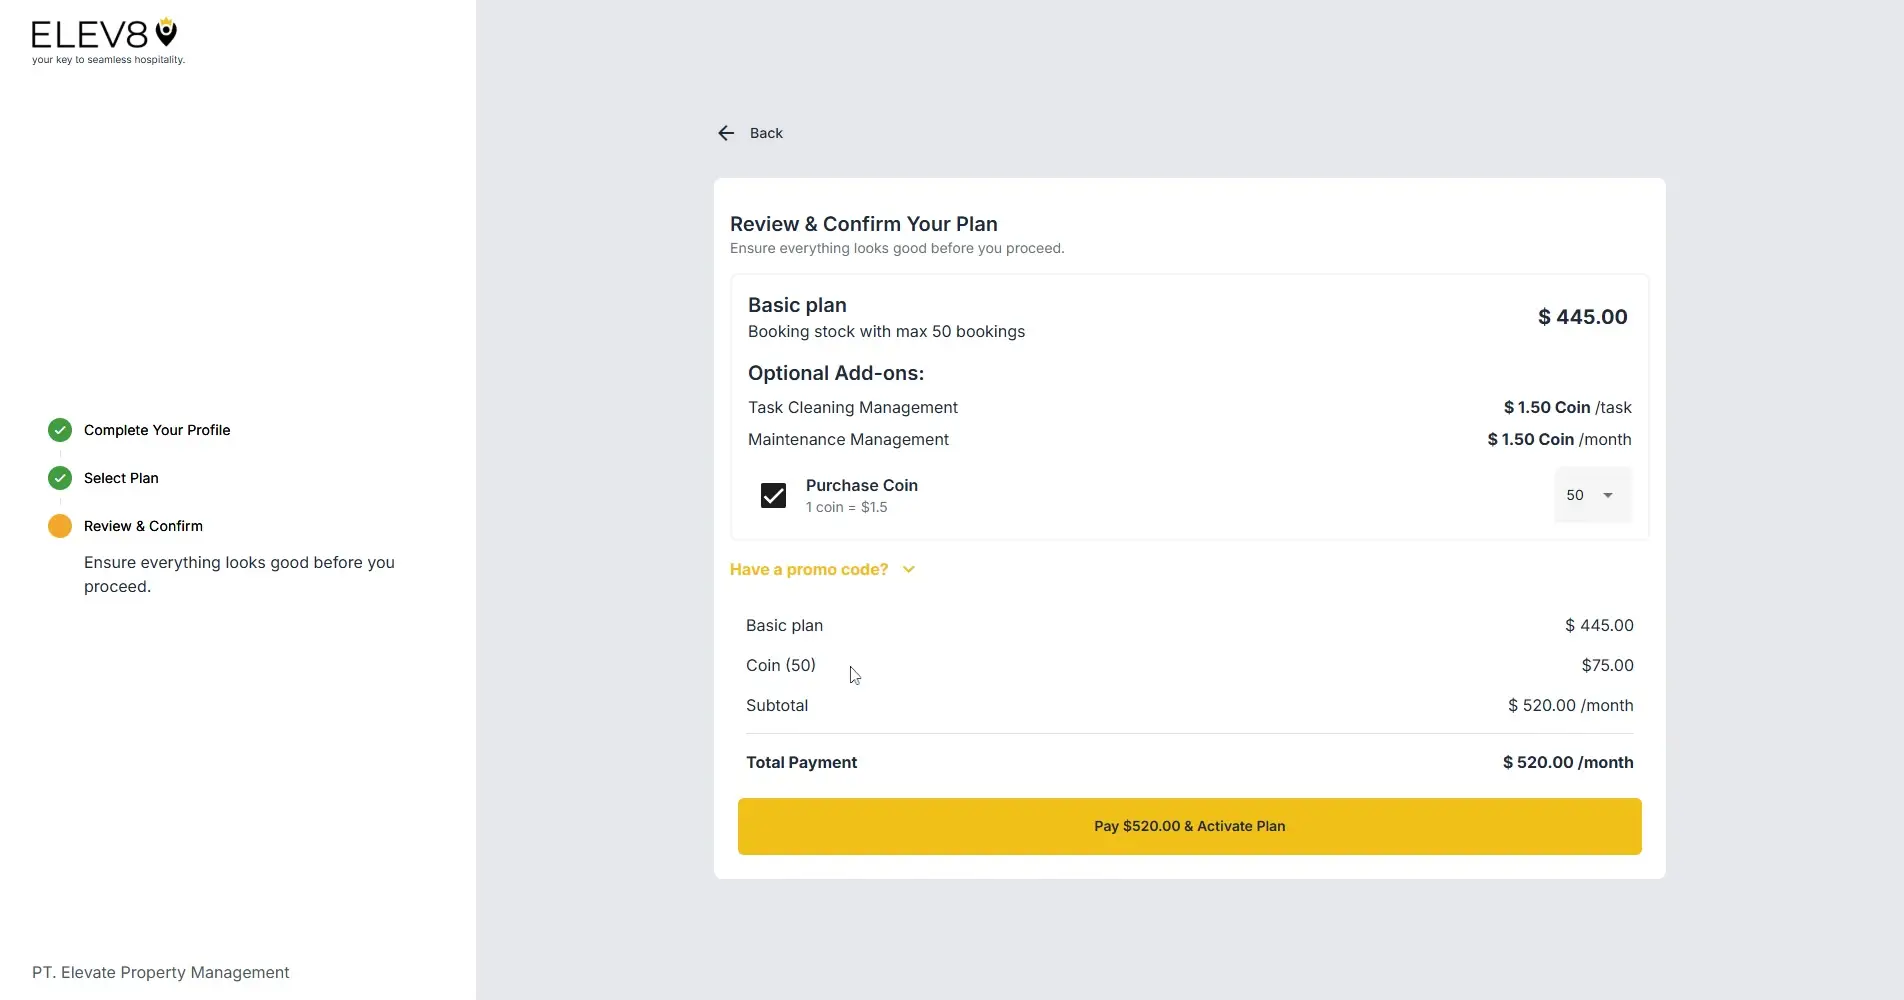Click the Complete Your Profile step
The width and height of the screenshot is (1904, 1000).
point(156,429)
